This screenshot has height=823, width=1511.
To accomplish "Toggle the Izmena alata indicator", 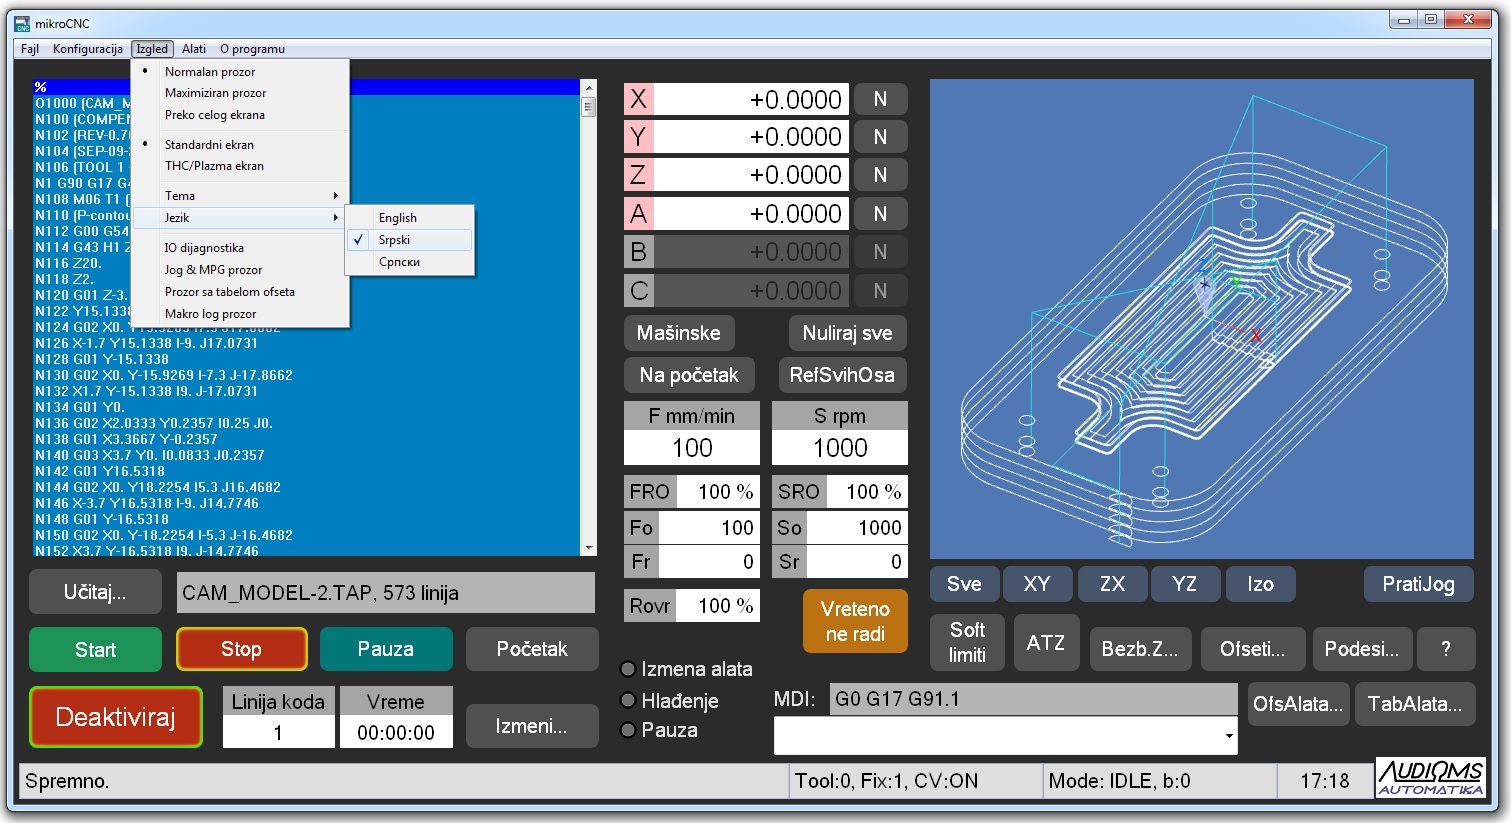I will pyautogui.click(x=629, y=669).
